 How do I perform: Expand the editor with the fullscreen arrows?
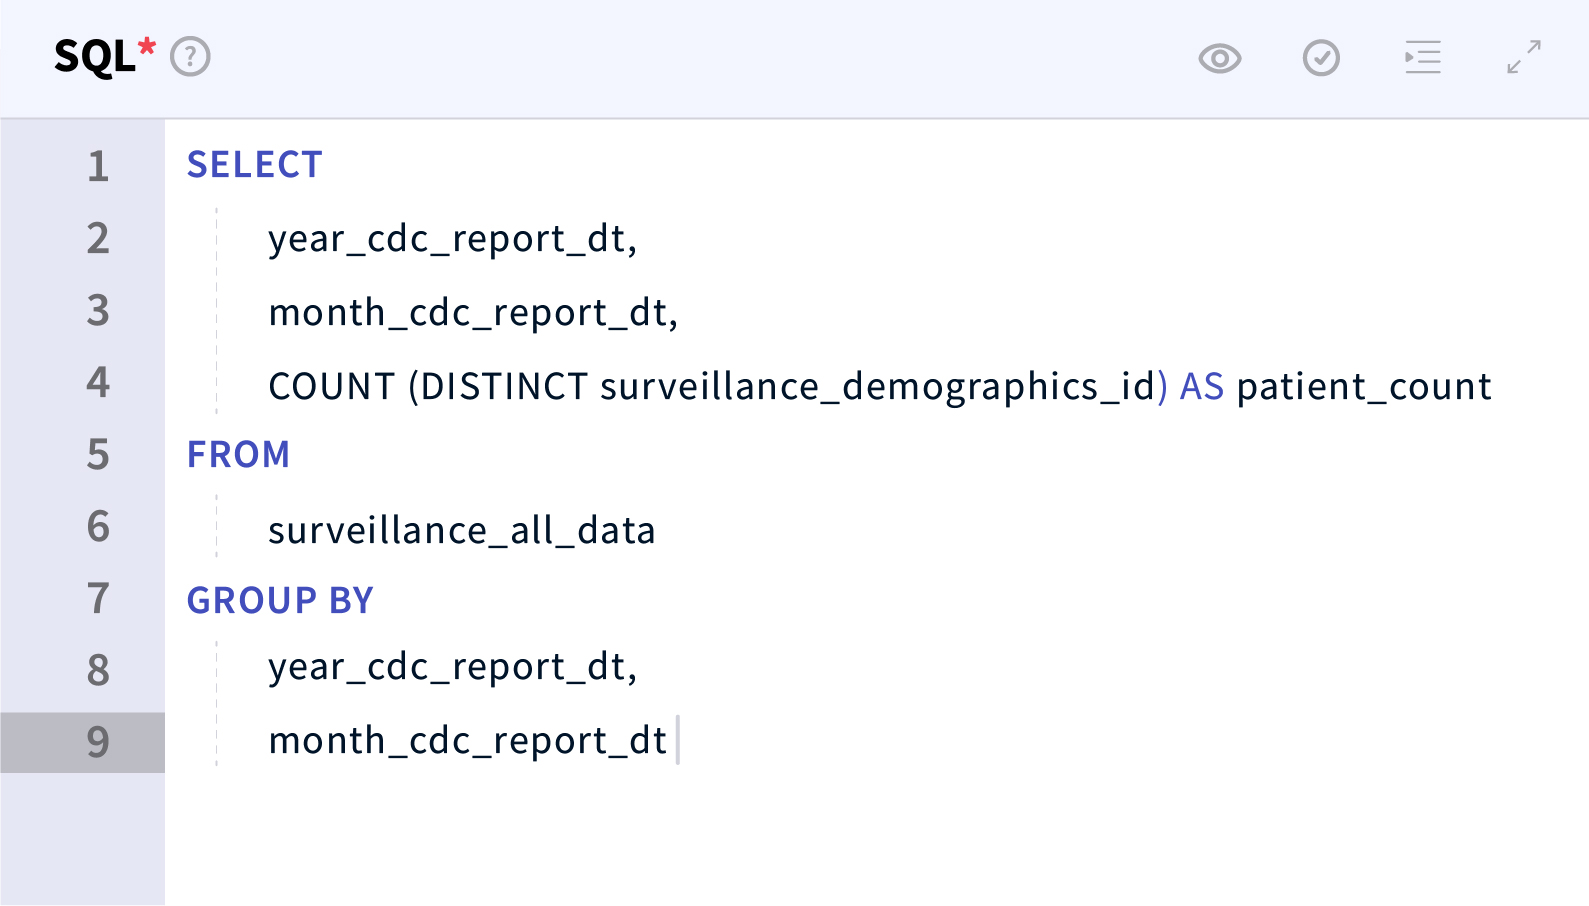[1524, 57]
